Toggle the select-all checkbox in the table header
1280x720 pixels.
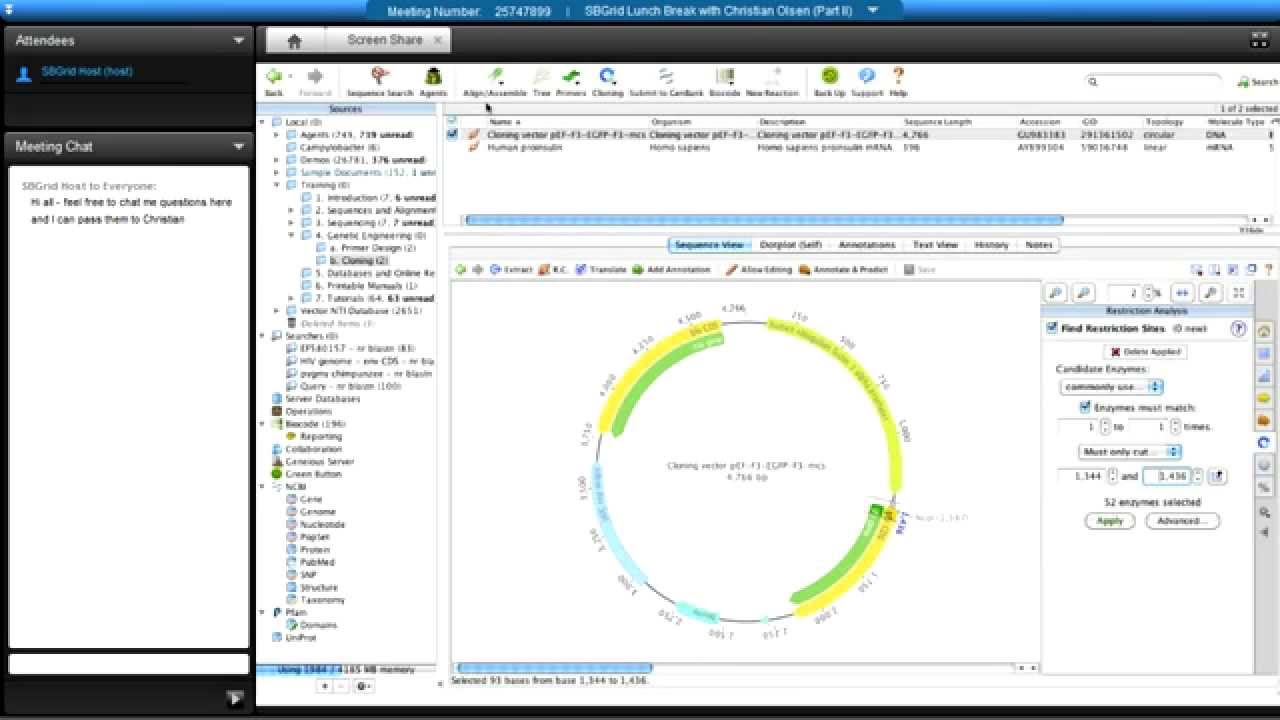click(x=453, y=121)
